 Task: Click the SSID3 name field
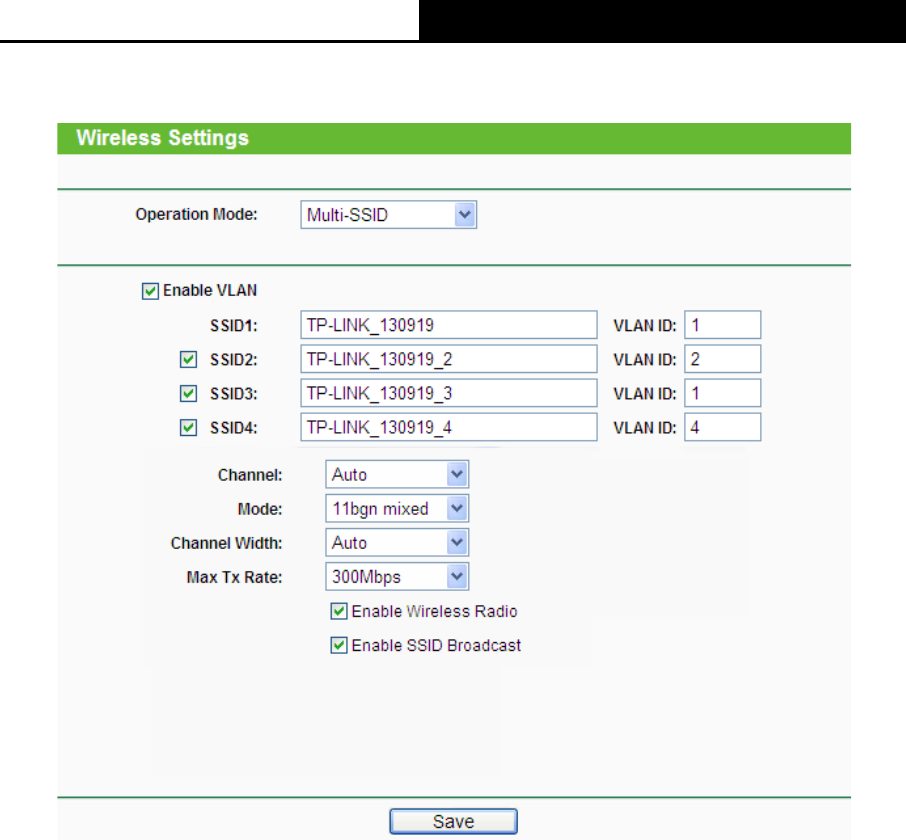(449, 393)
